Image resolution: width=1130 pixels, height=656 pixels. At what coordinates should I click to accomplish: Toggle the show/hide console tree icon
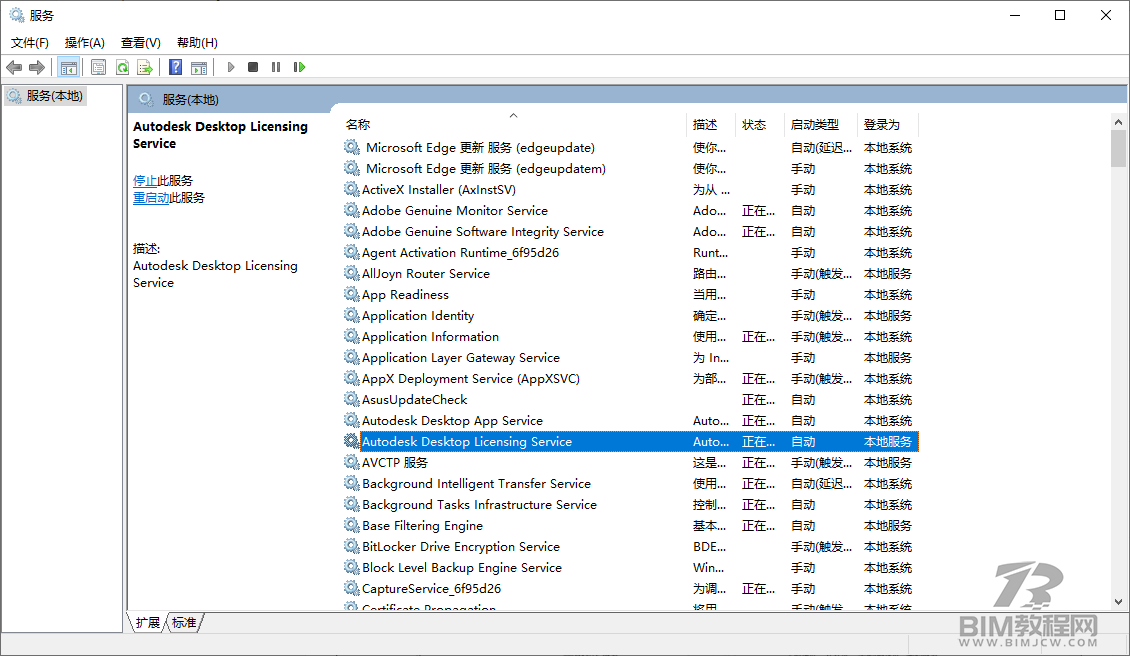68,67
